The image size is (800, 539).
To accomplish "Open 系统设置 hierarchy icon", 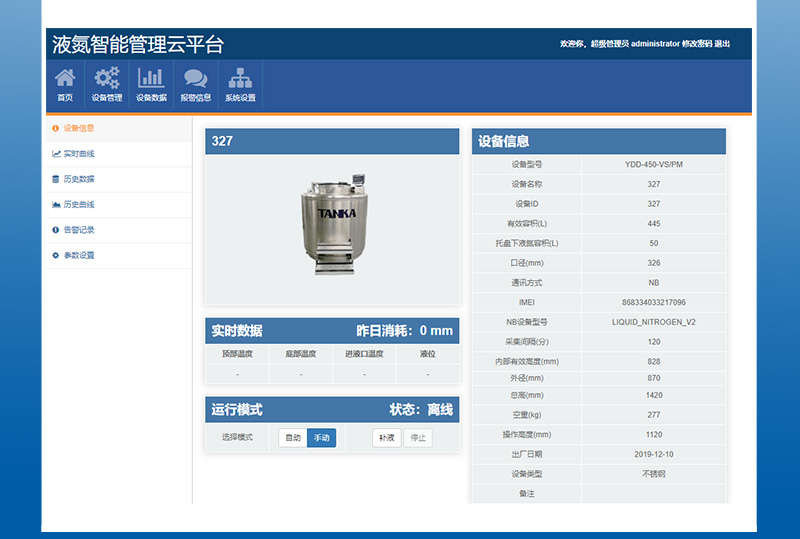I will click(x=240, y=78).
